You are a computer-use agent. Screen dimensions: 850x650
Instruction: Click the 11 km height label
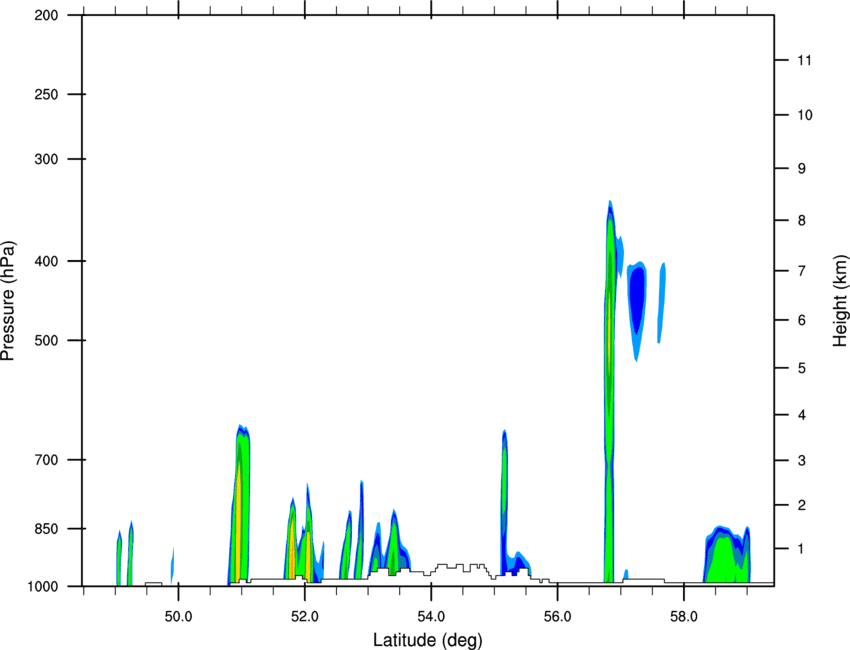[804, 60]
